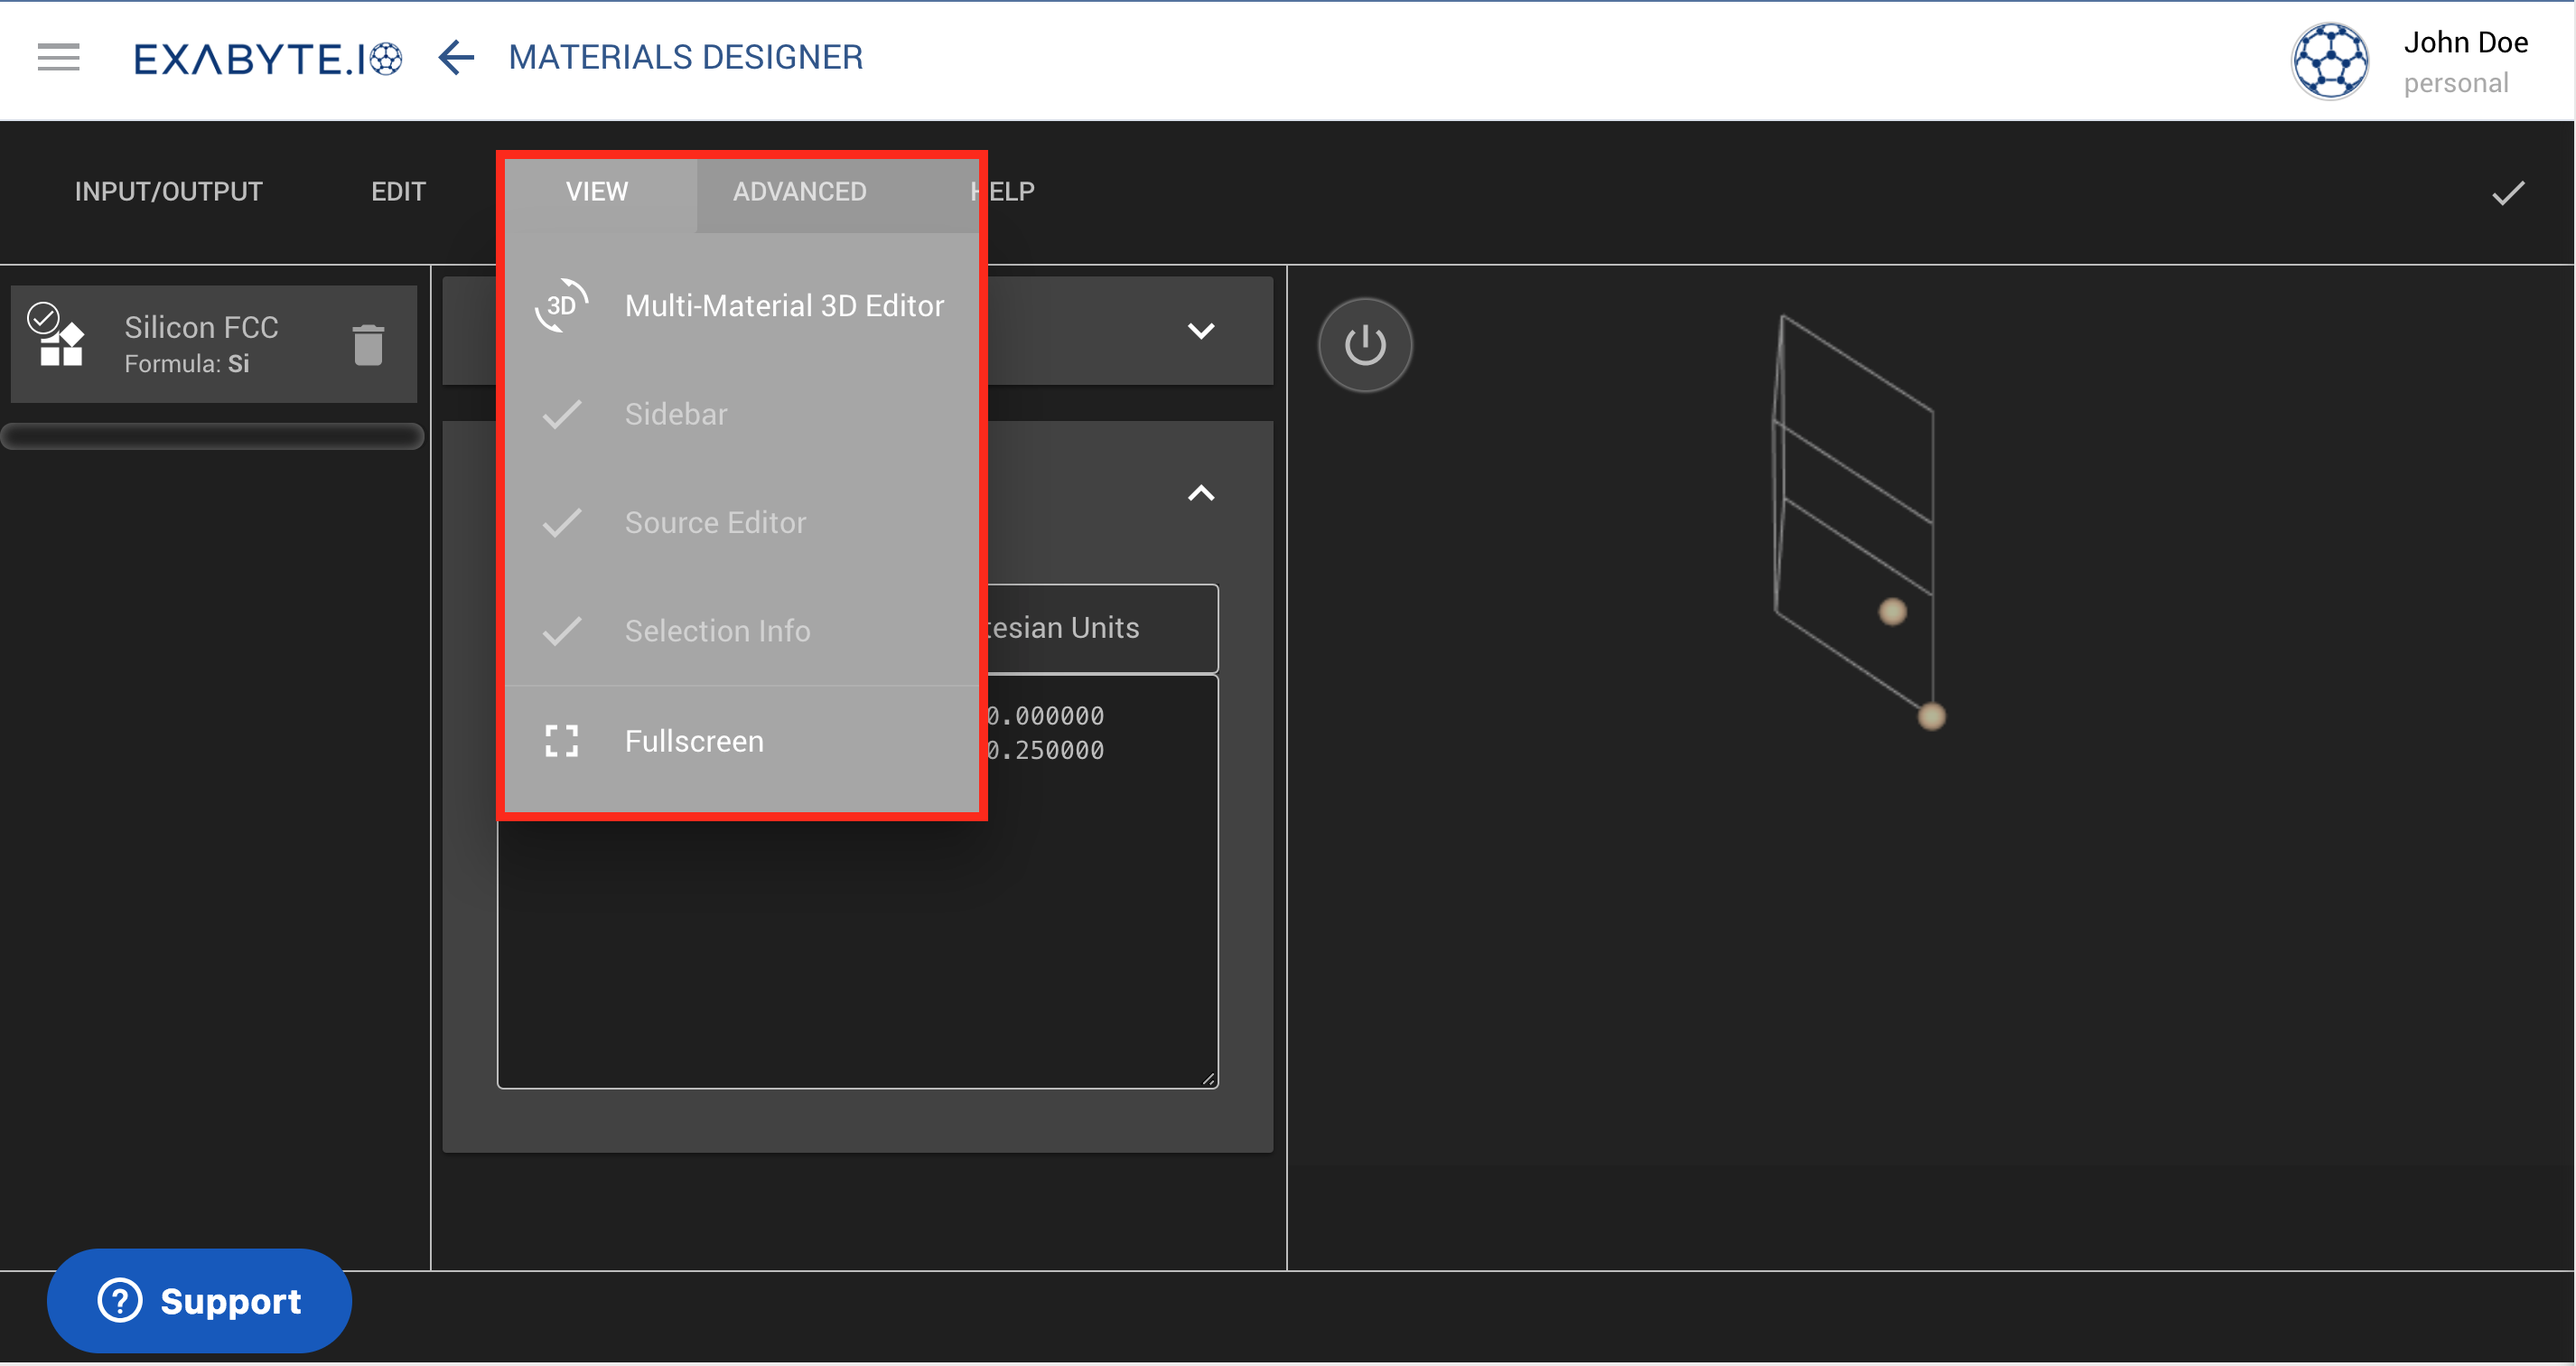Image resolution: width=2576 pixels, height=1366 pixels.
Task: Toggle the Source Editor view option
Action: point(714,523)
